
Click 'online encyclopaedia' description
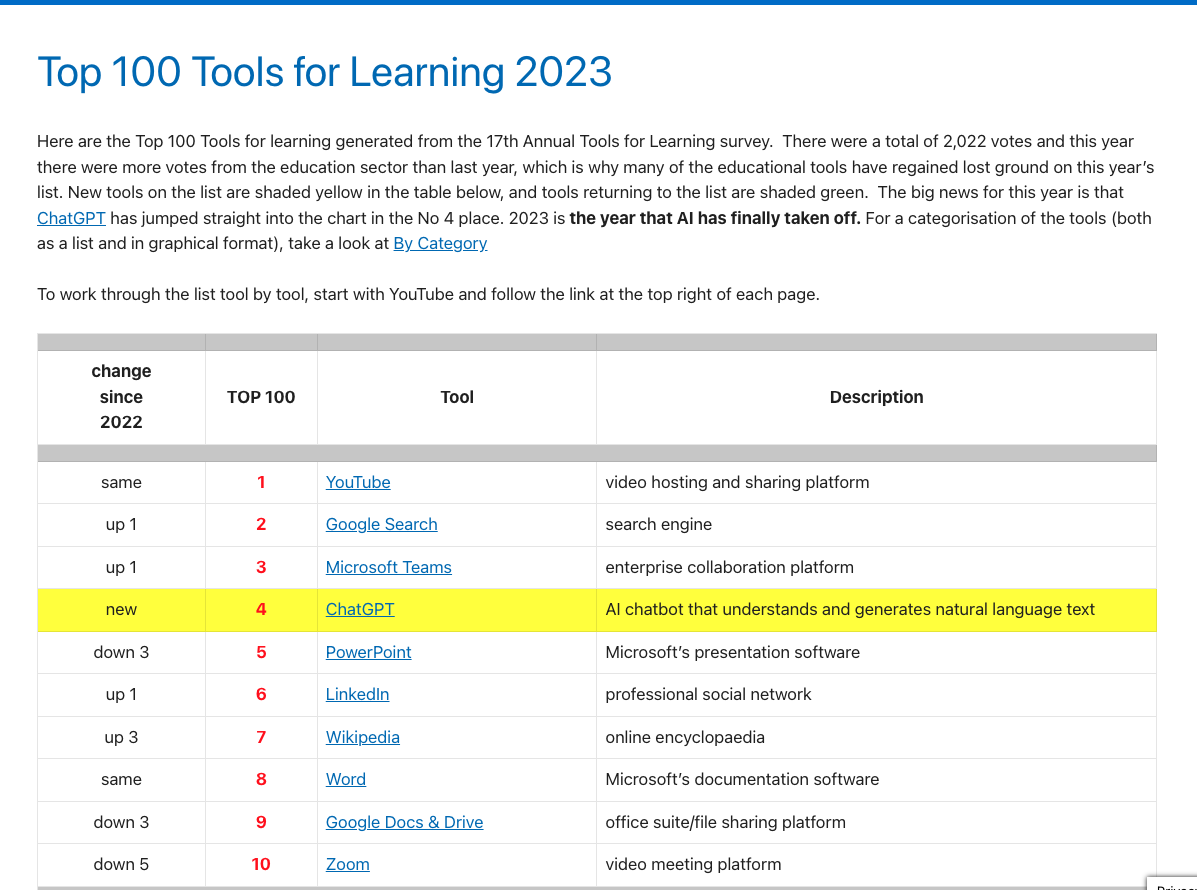coord(686,737)
